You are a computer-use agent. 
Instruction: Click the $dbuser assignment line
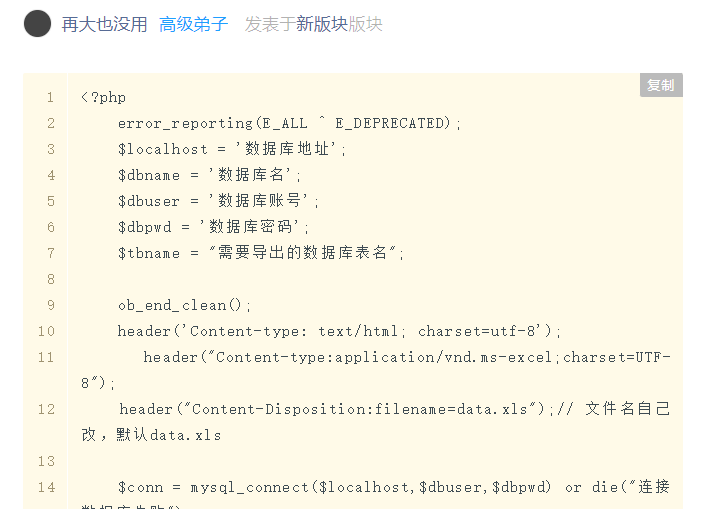[x=218, y=201]
